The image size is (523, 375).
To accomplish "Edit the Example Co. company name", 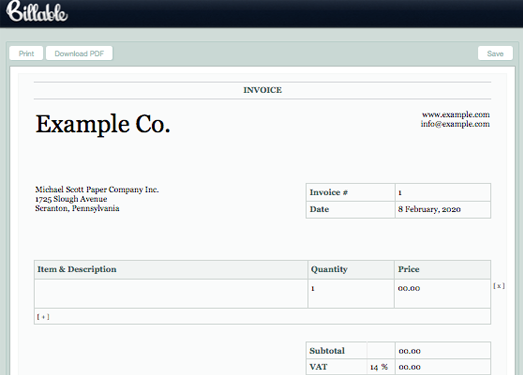I will coord(103,124).
